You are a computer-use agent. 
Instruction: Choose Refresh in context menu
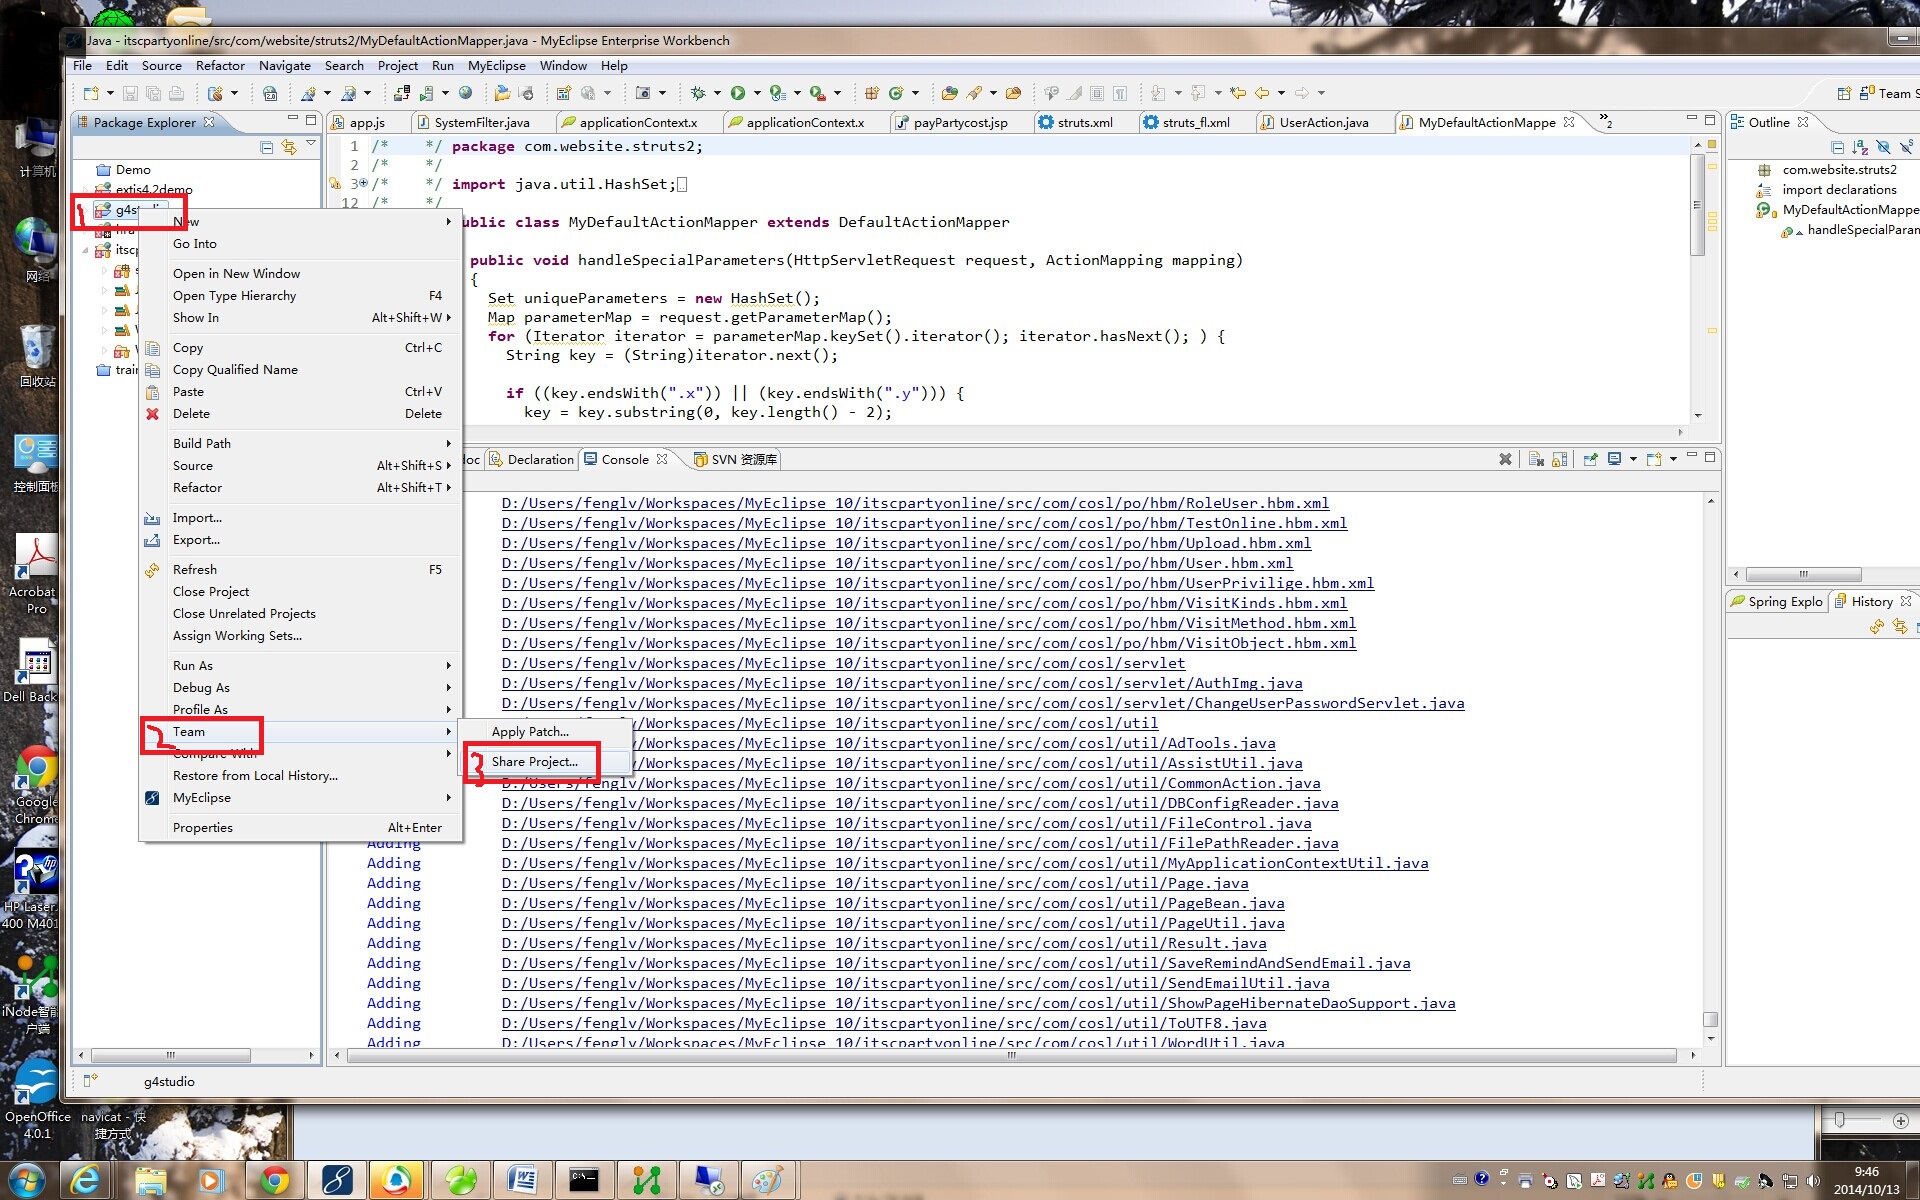point(300,569)
